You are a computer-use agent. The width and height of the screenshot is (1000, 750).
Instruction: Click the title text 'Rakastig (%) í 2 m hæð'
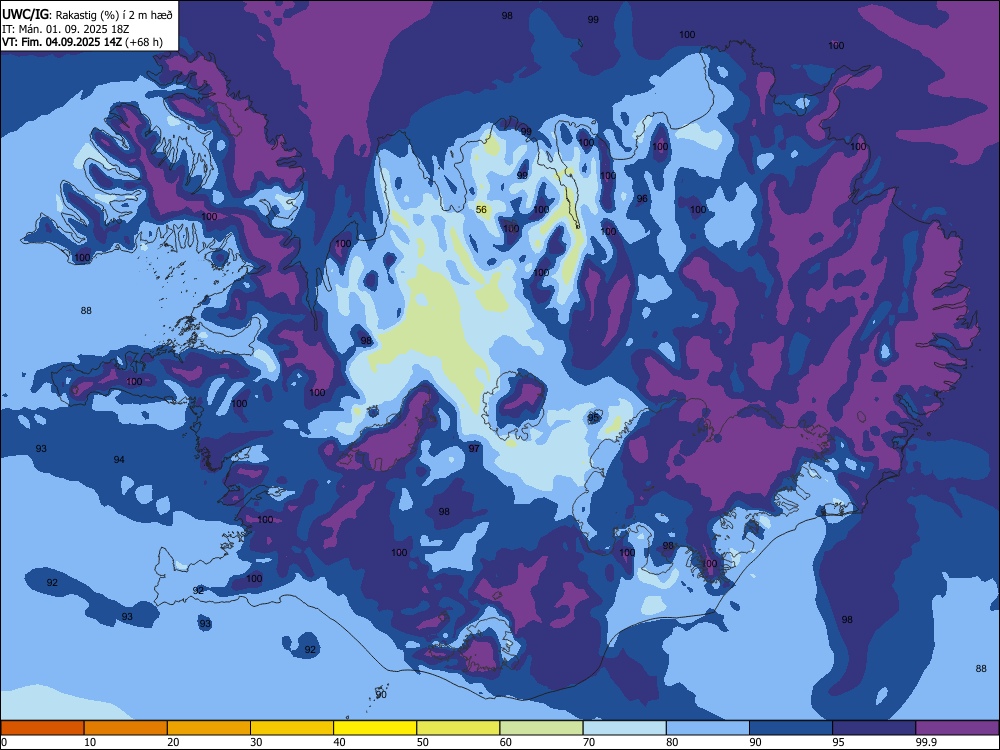(x=114, y=15)
